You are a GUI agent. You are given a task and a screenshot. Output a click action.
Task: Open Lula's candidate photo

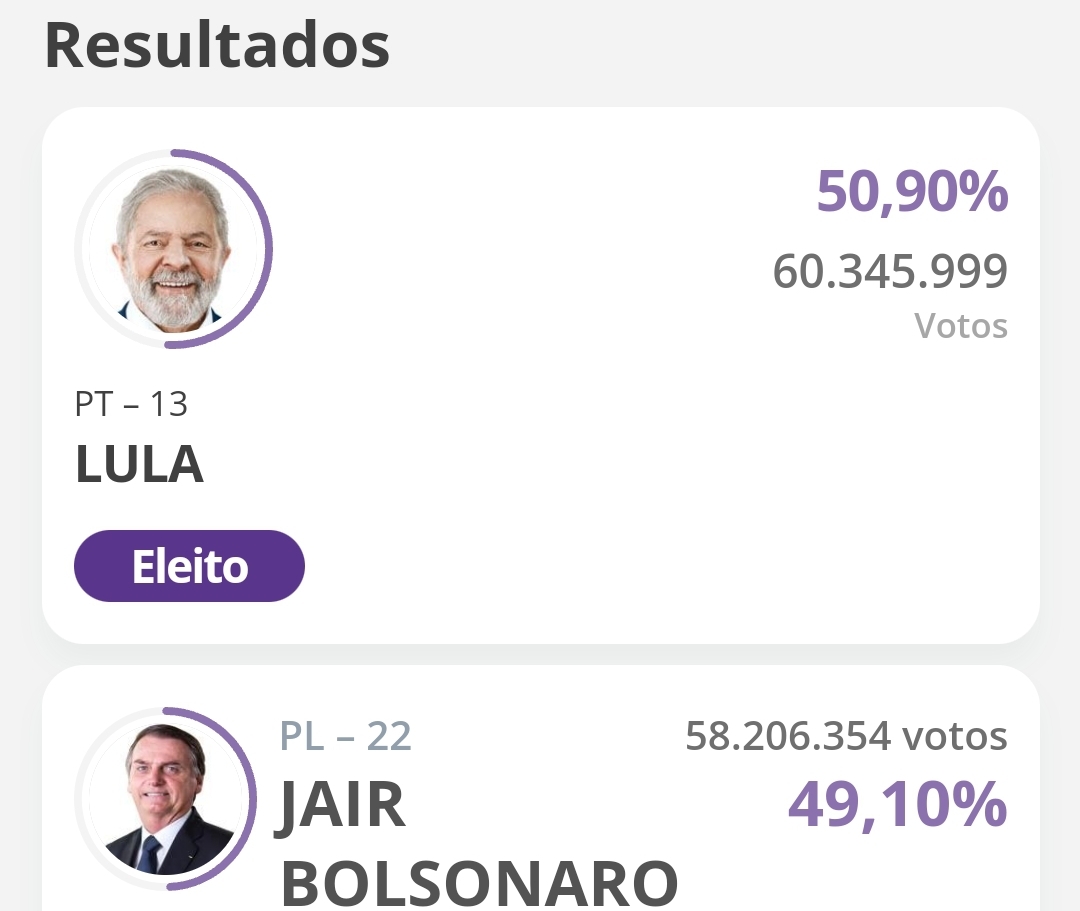[172, 249]
